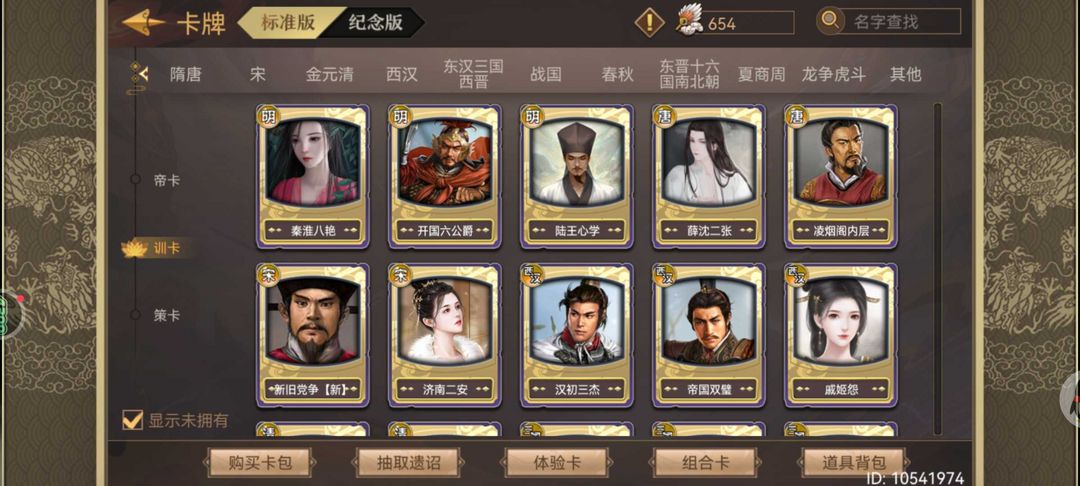Screen dimensions: 1080x486
Task: Filter cards by 隋唐 dynasty tab
Action: [x=186, y=74]
